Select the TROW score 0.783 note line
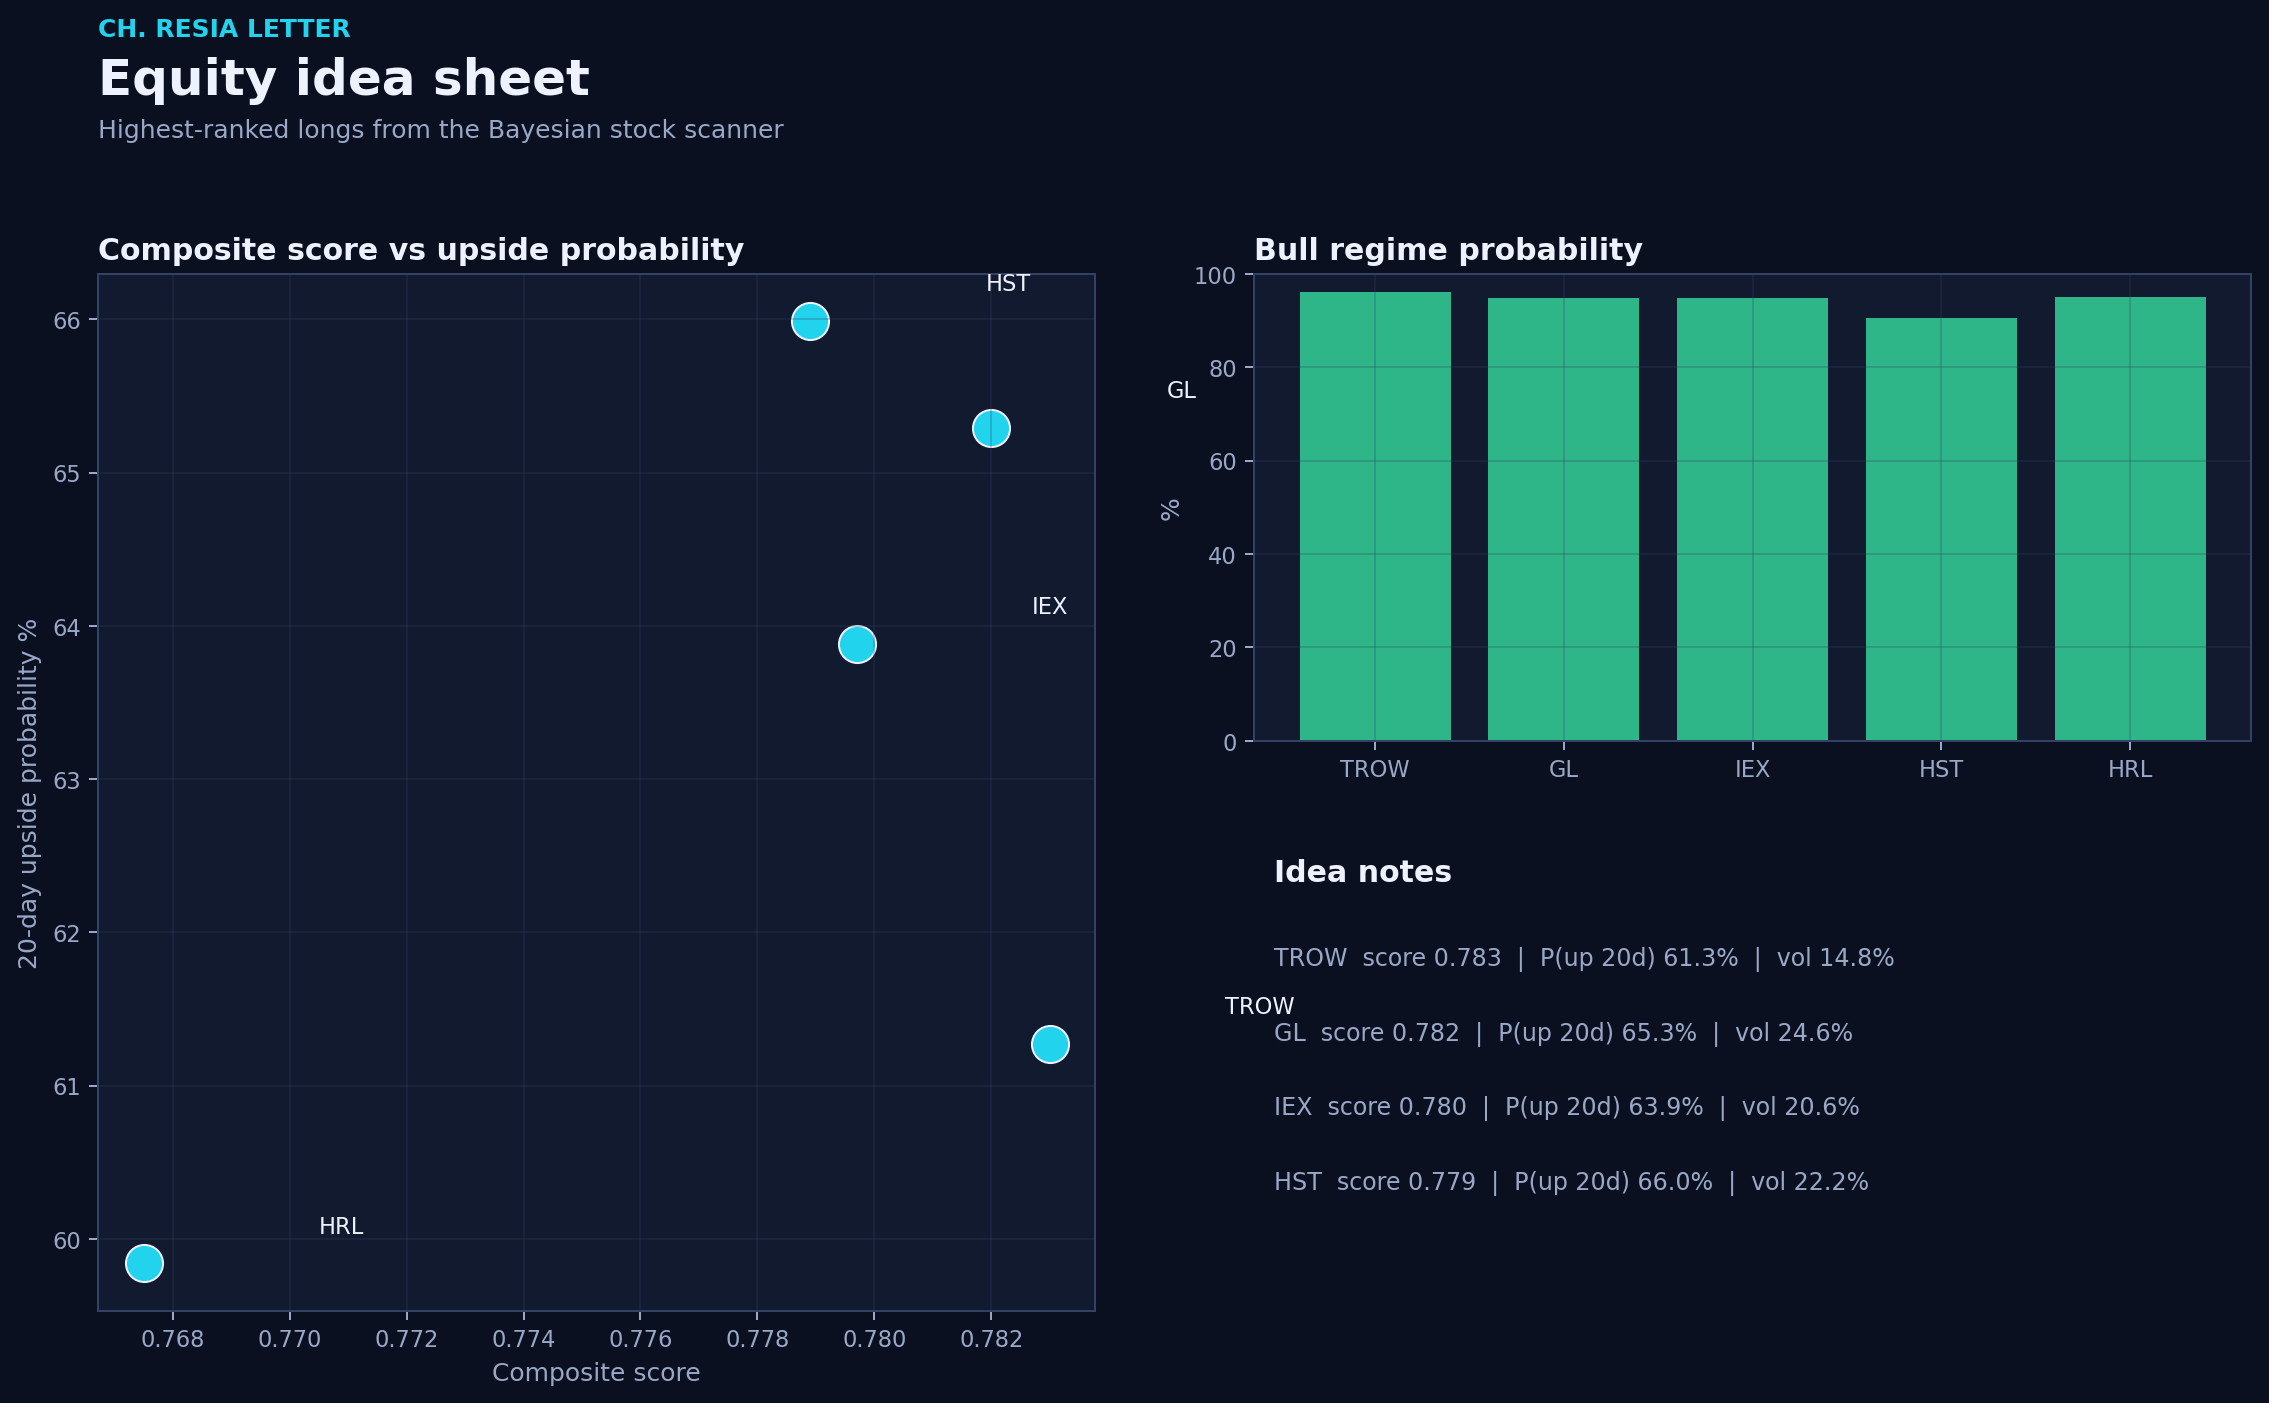The height and width of the screenshot is (1403, 2269). [1584, 958]
